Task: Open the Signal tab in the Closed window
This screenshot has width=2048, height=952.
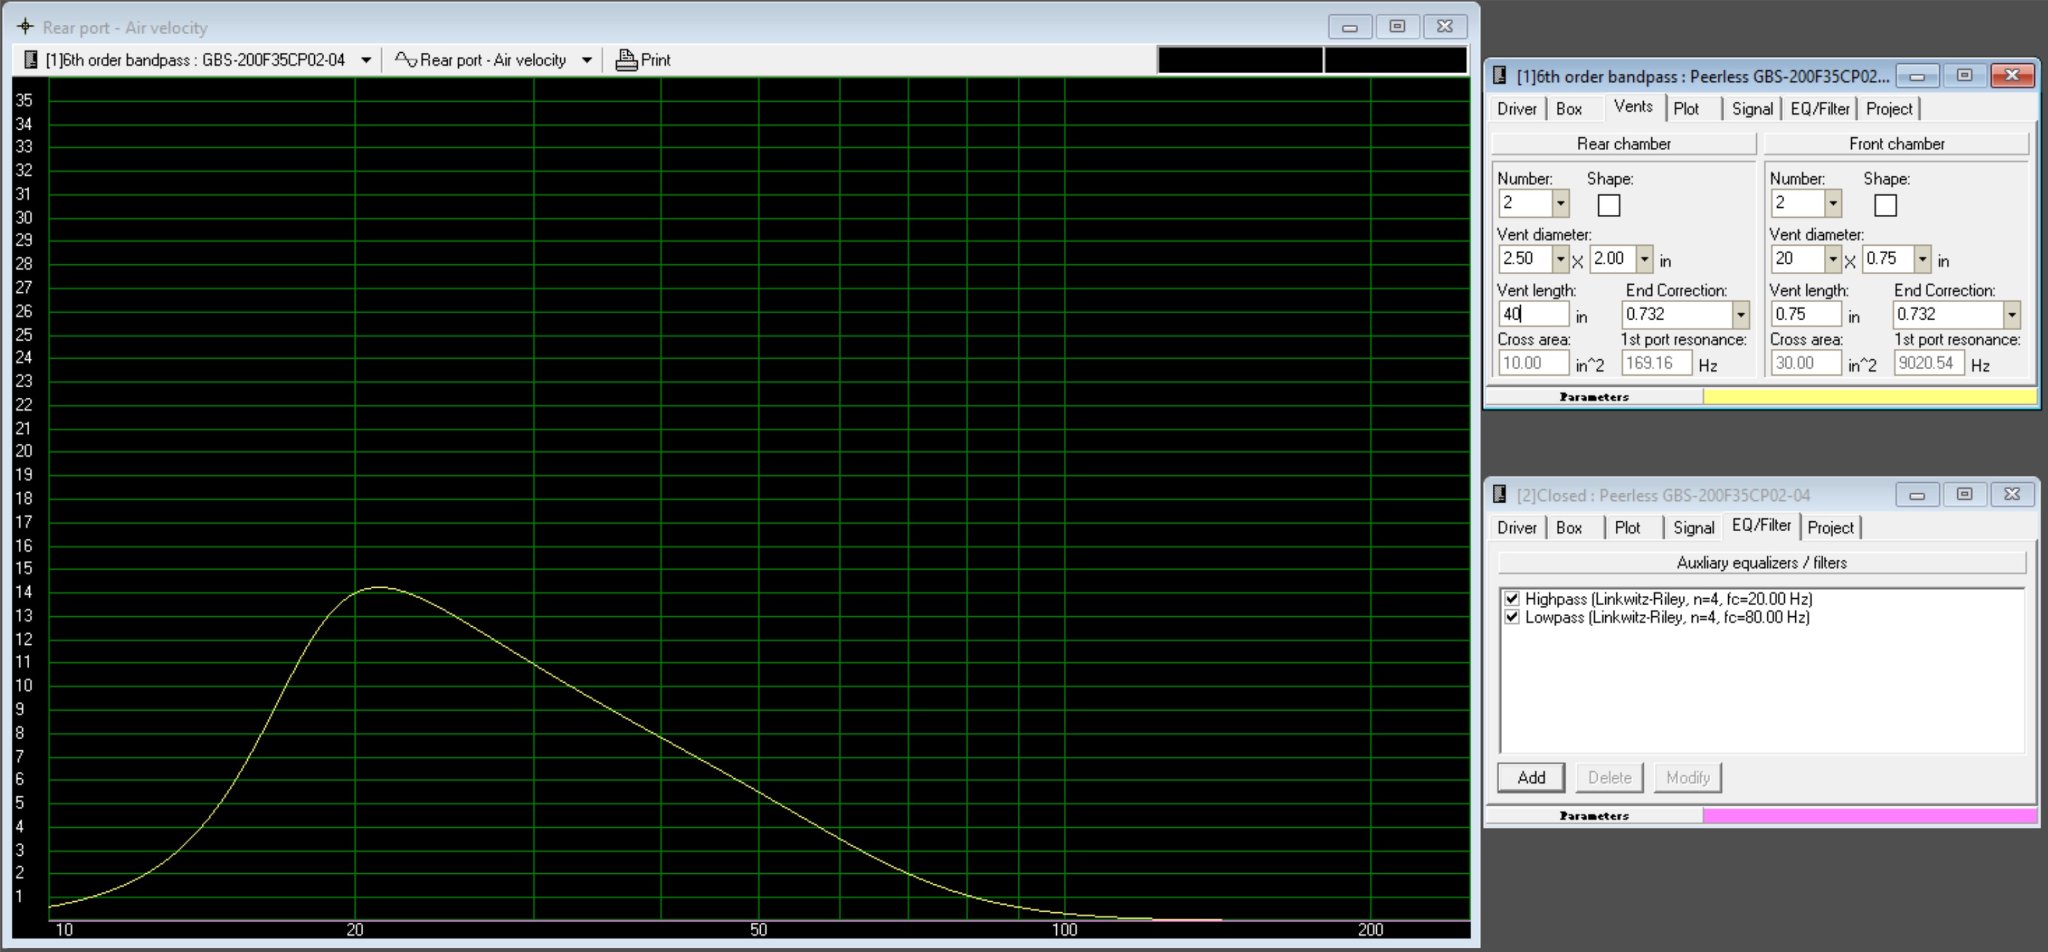Action: pyautogui.click(x=1693, y=528)
